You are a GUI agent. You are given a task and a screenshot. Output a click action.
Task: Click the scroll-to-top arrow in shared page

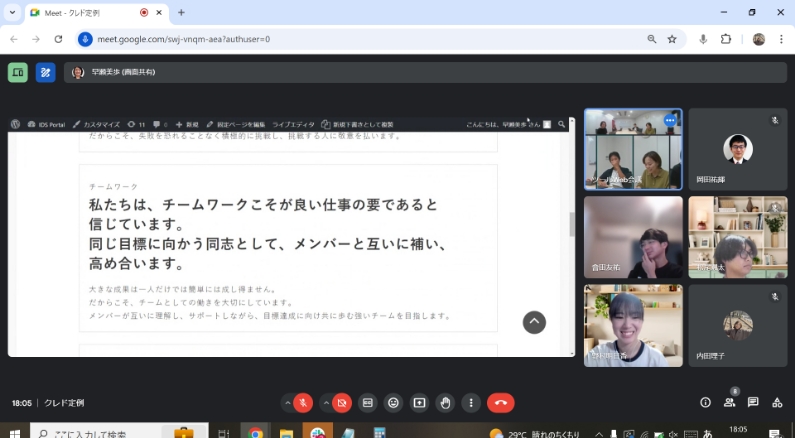(x=534, y=322)
